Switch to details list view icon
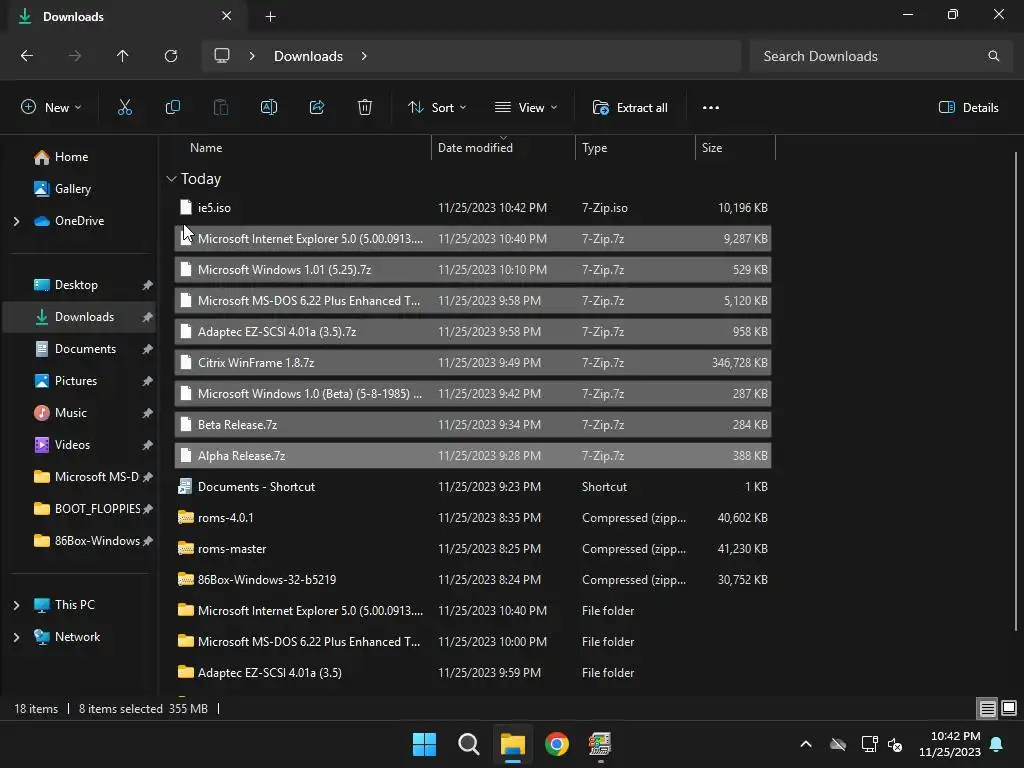The width and height of the screenshot is (1024, 768). click(987, 708)
